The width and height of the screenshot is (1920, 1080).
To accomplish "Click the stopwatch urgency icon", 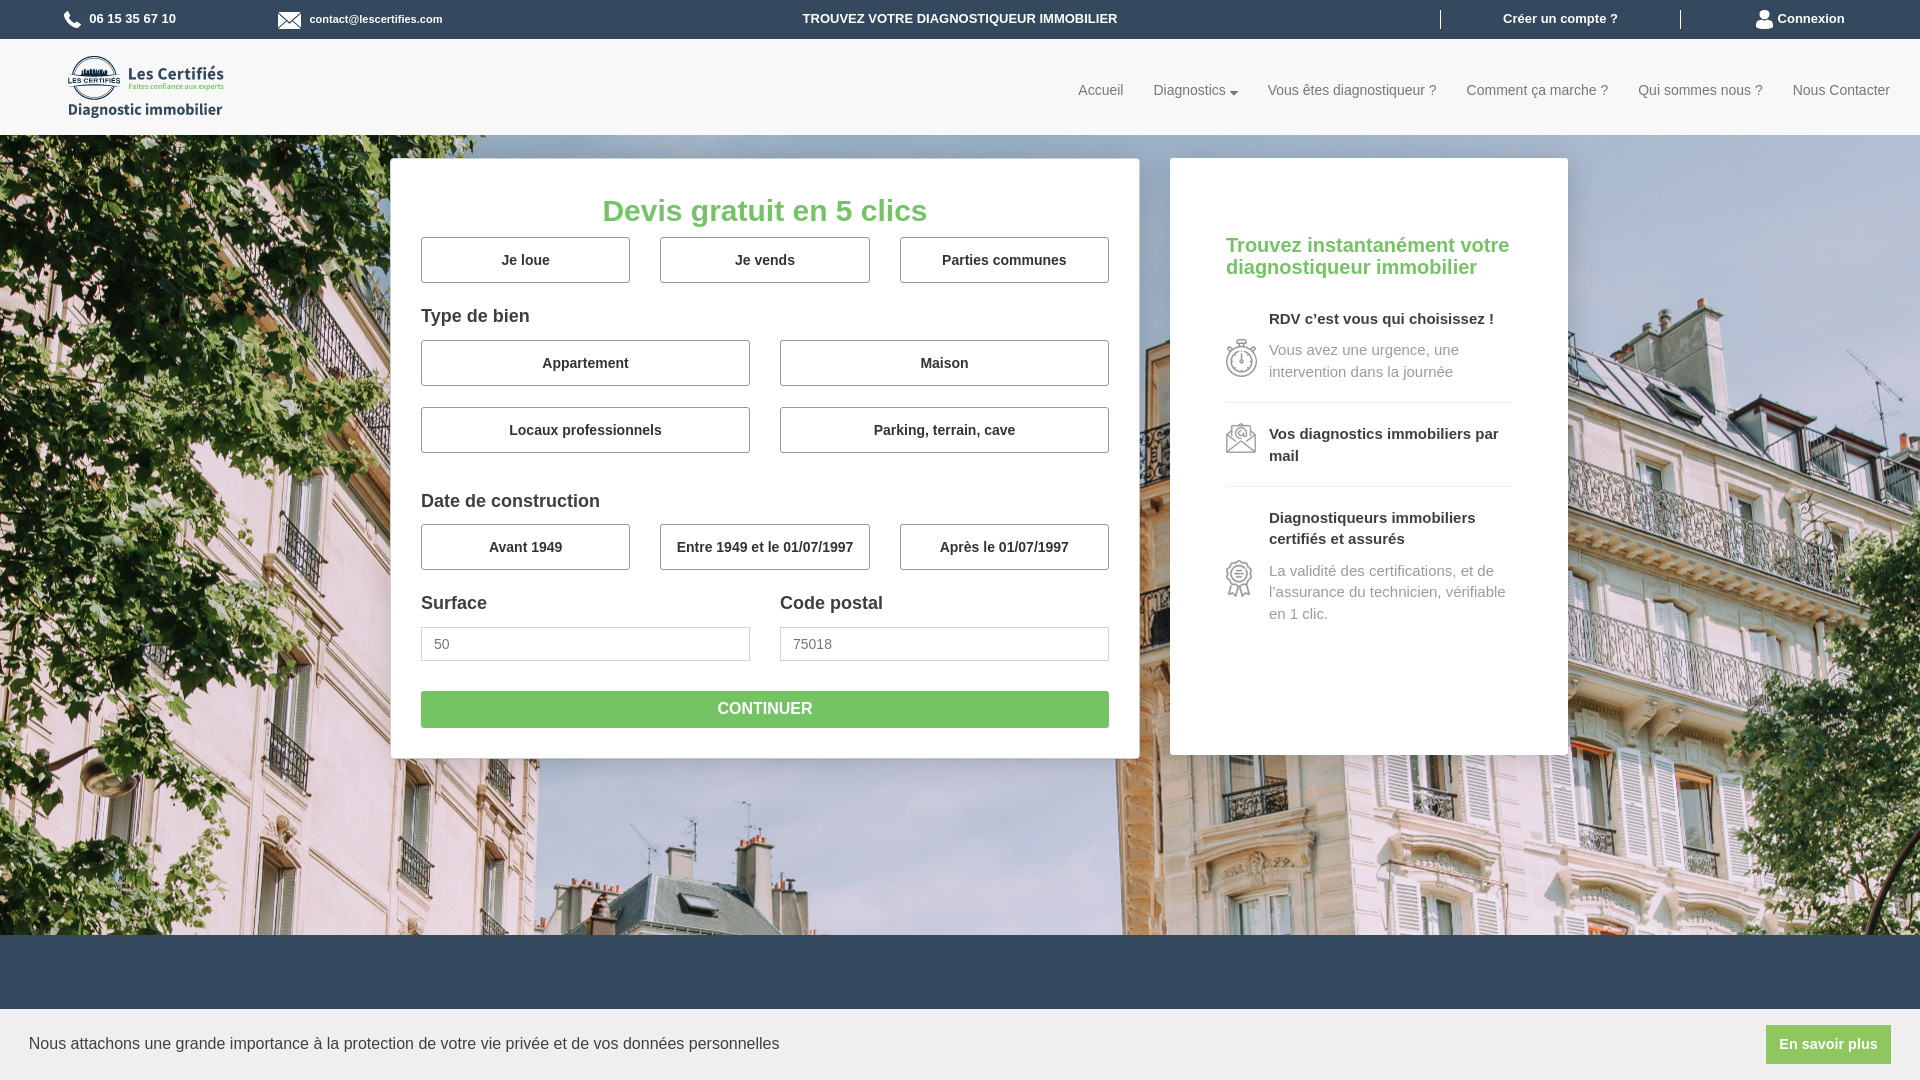I will point(1240,359).
